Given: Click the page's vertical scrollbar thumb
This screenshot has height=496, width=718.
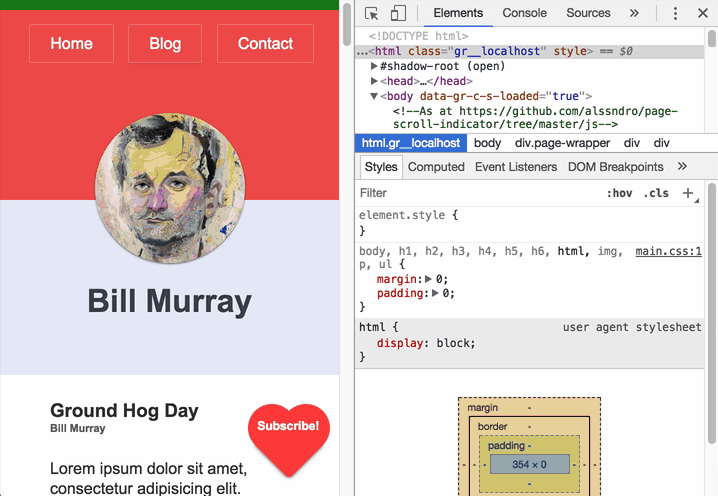Looking at the screenshot, I should pos(347,24).
